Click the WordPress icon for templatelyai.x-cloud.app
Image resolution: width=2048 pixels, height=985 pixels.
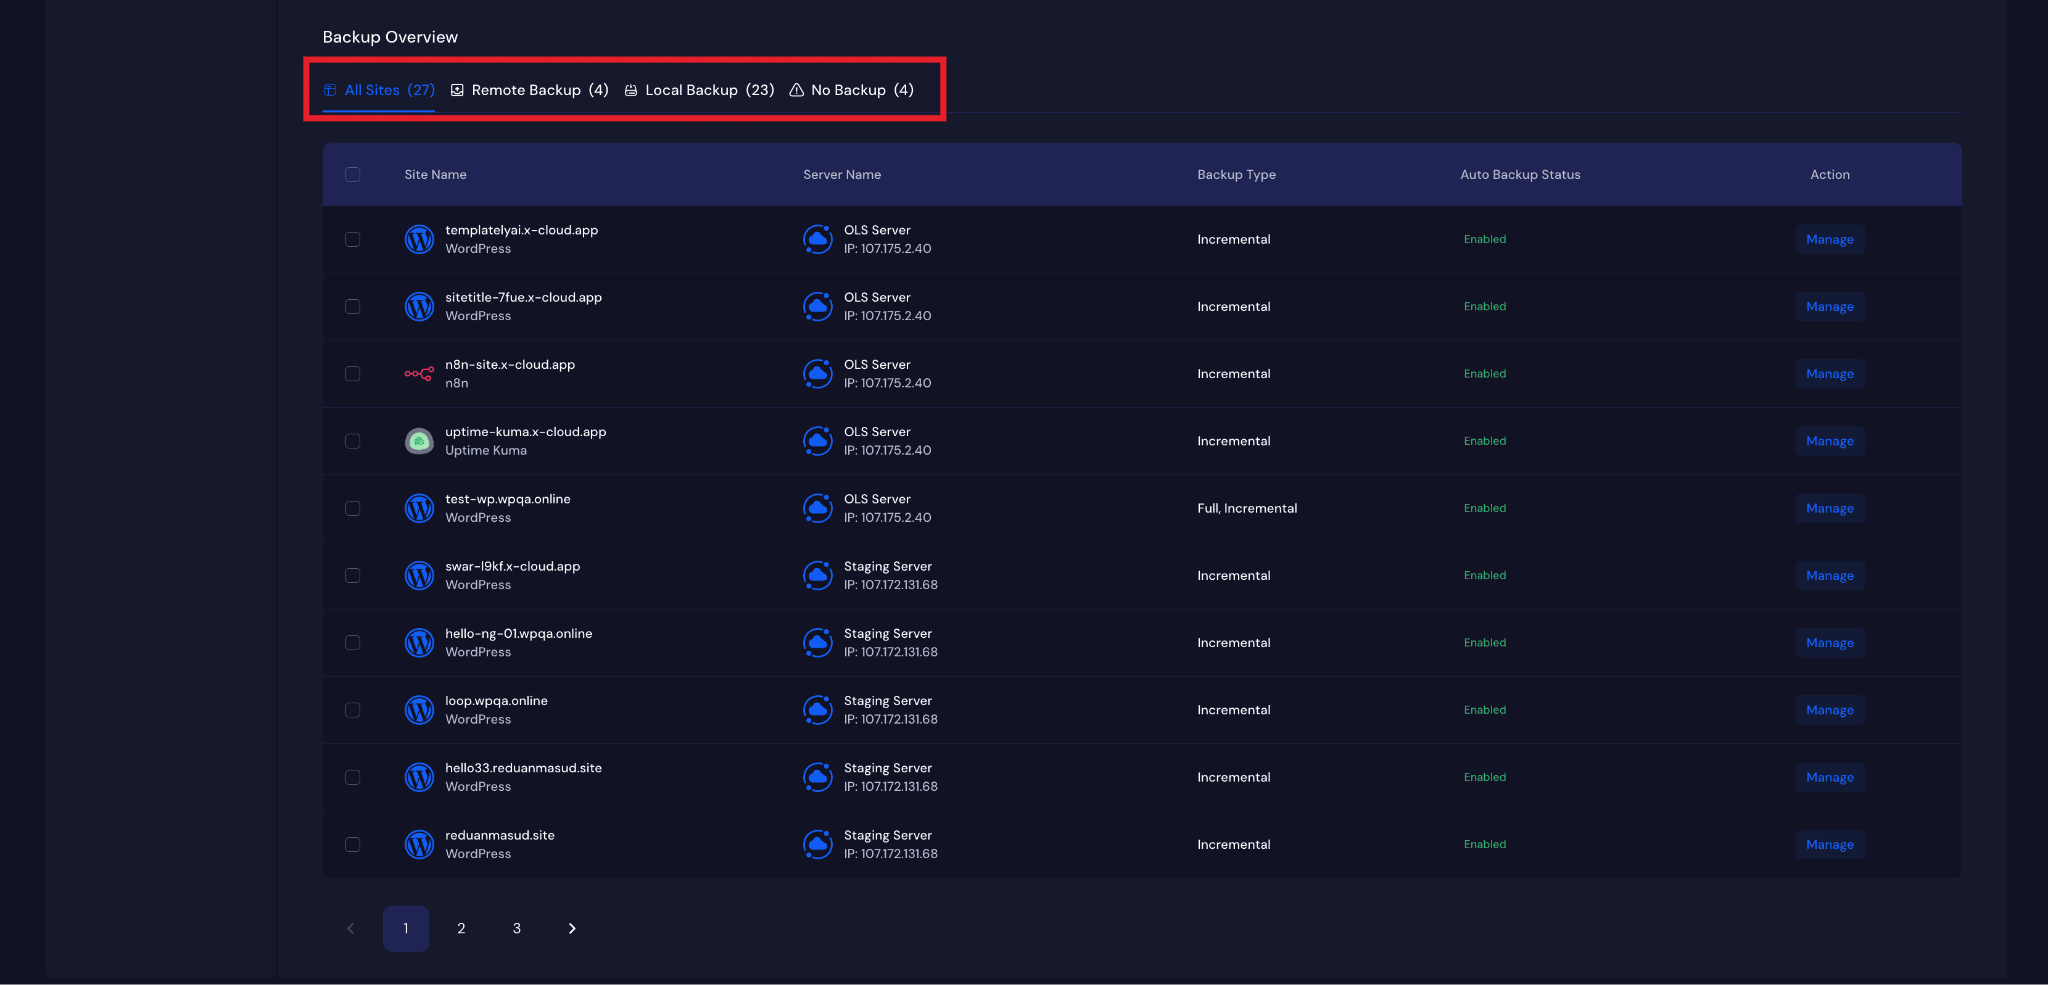419,240
